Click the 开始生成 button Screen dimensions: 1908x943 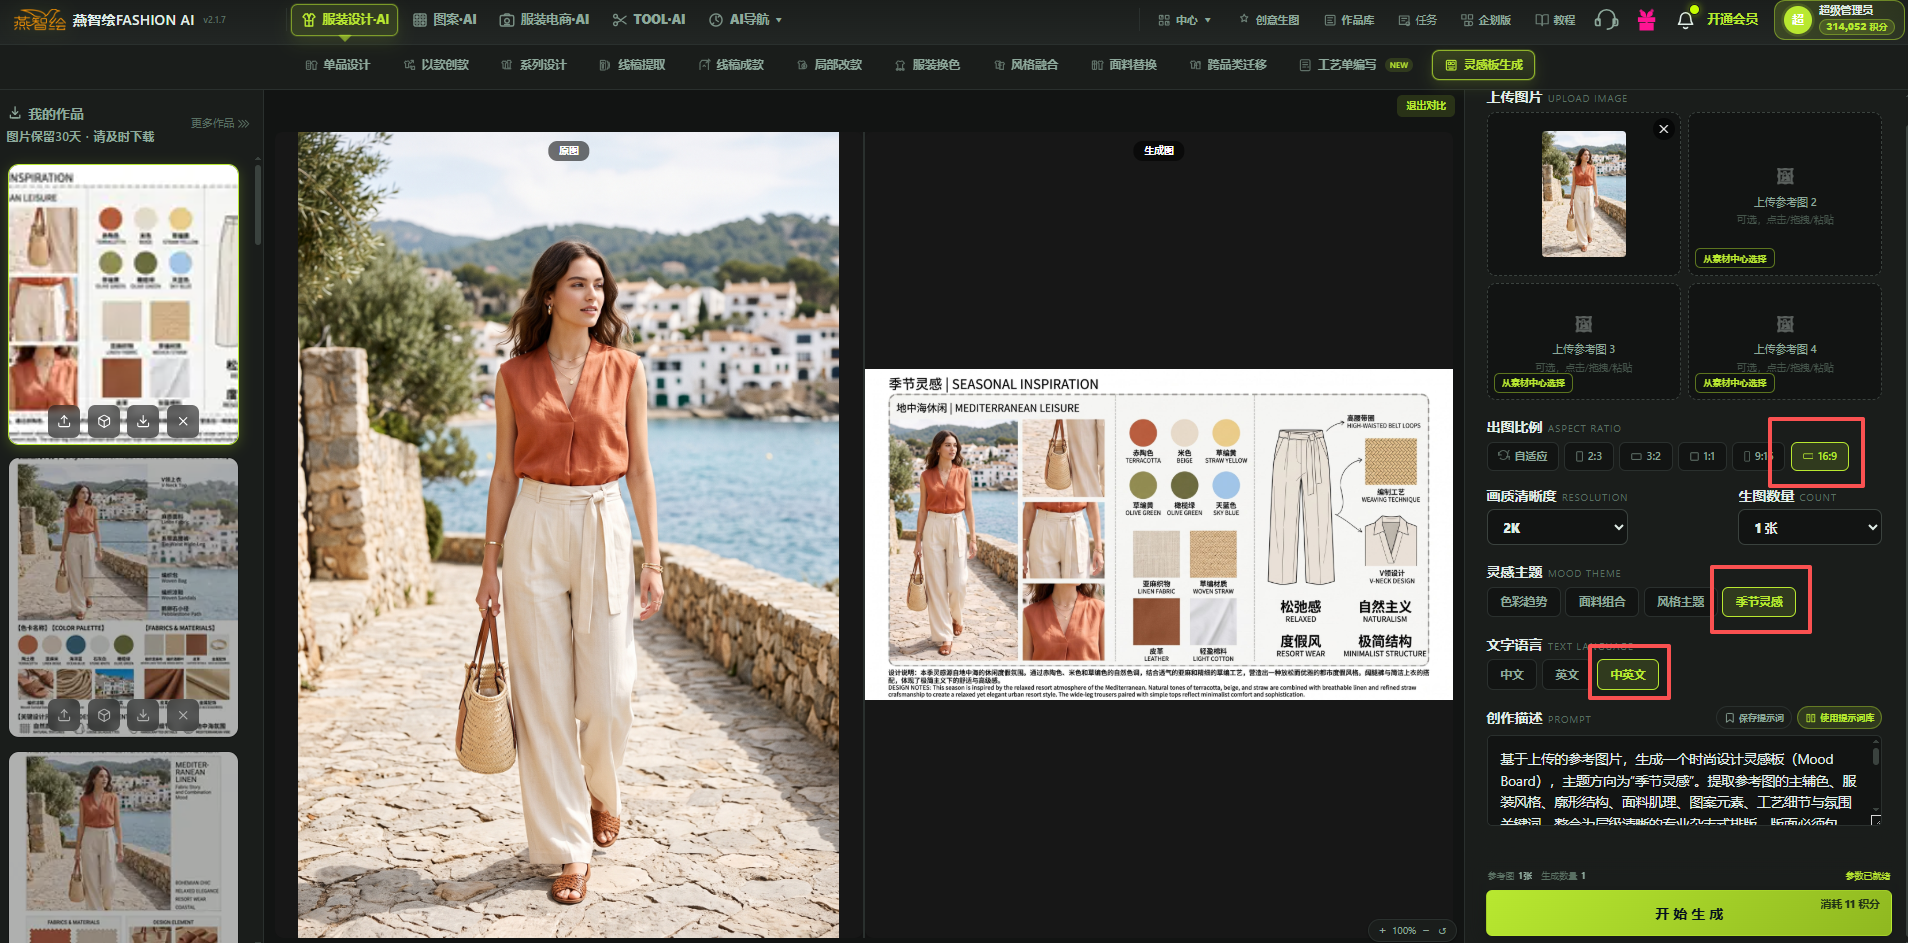click(1689, 914)
